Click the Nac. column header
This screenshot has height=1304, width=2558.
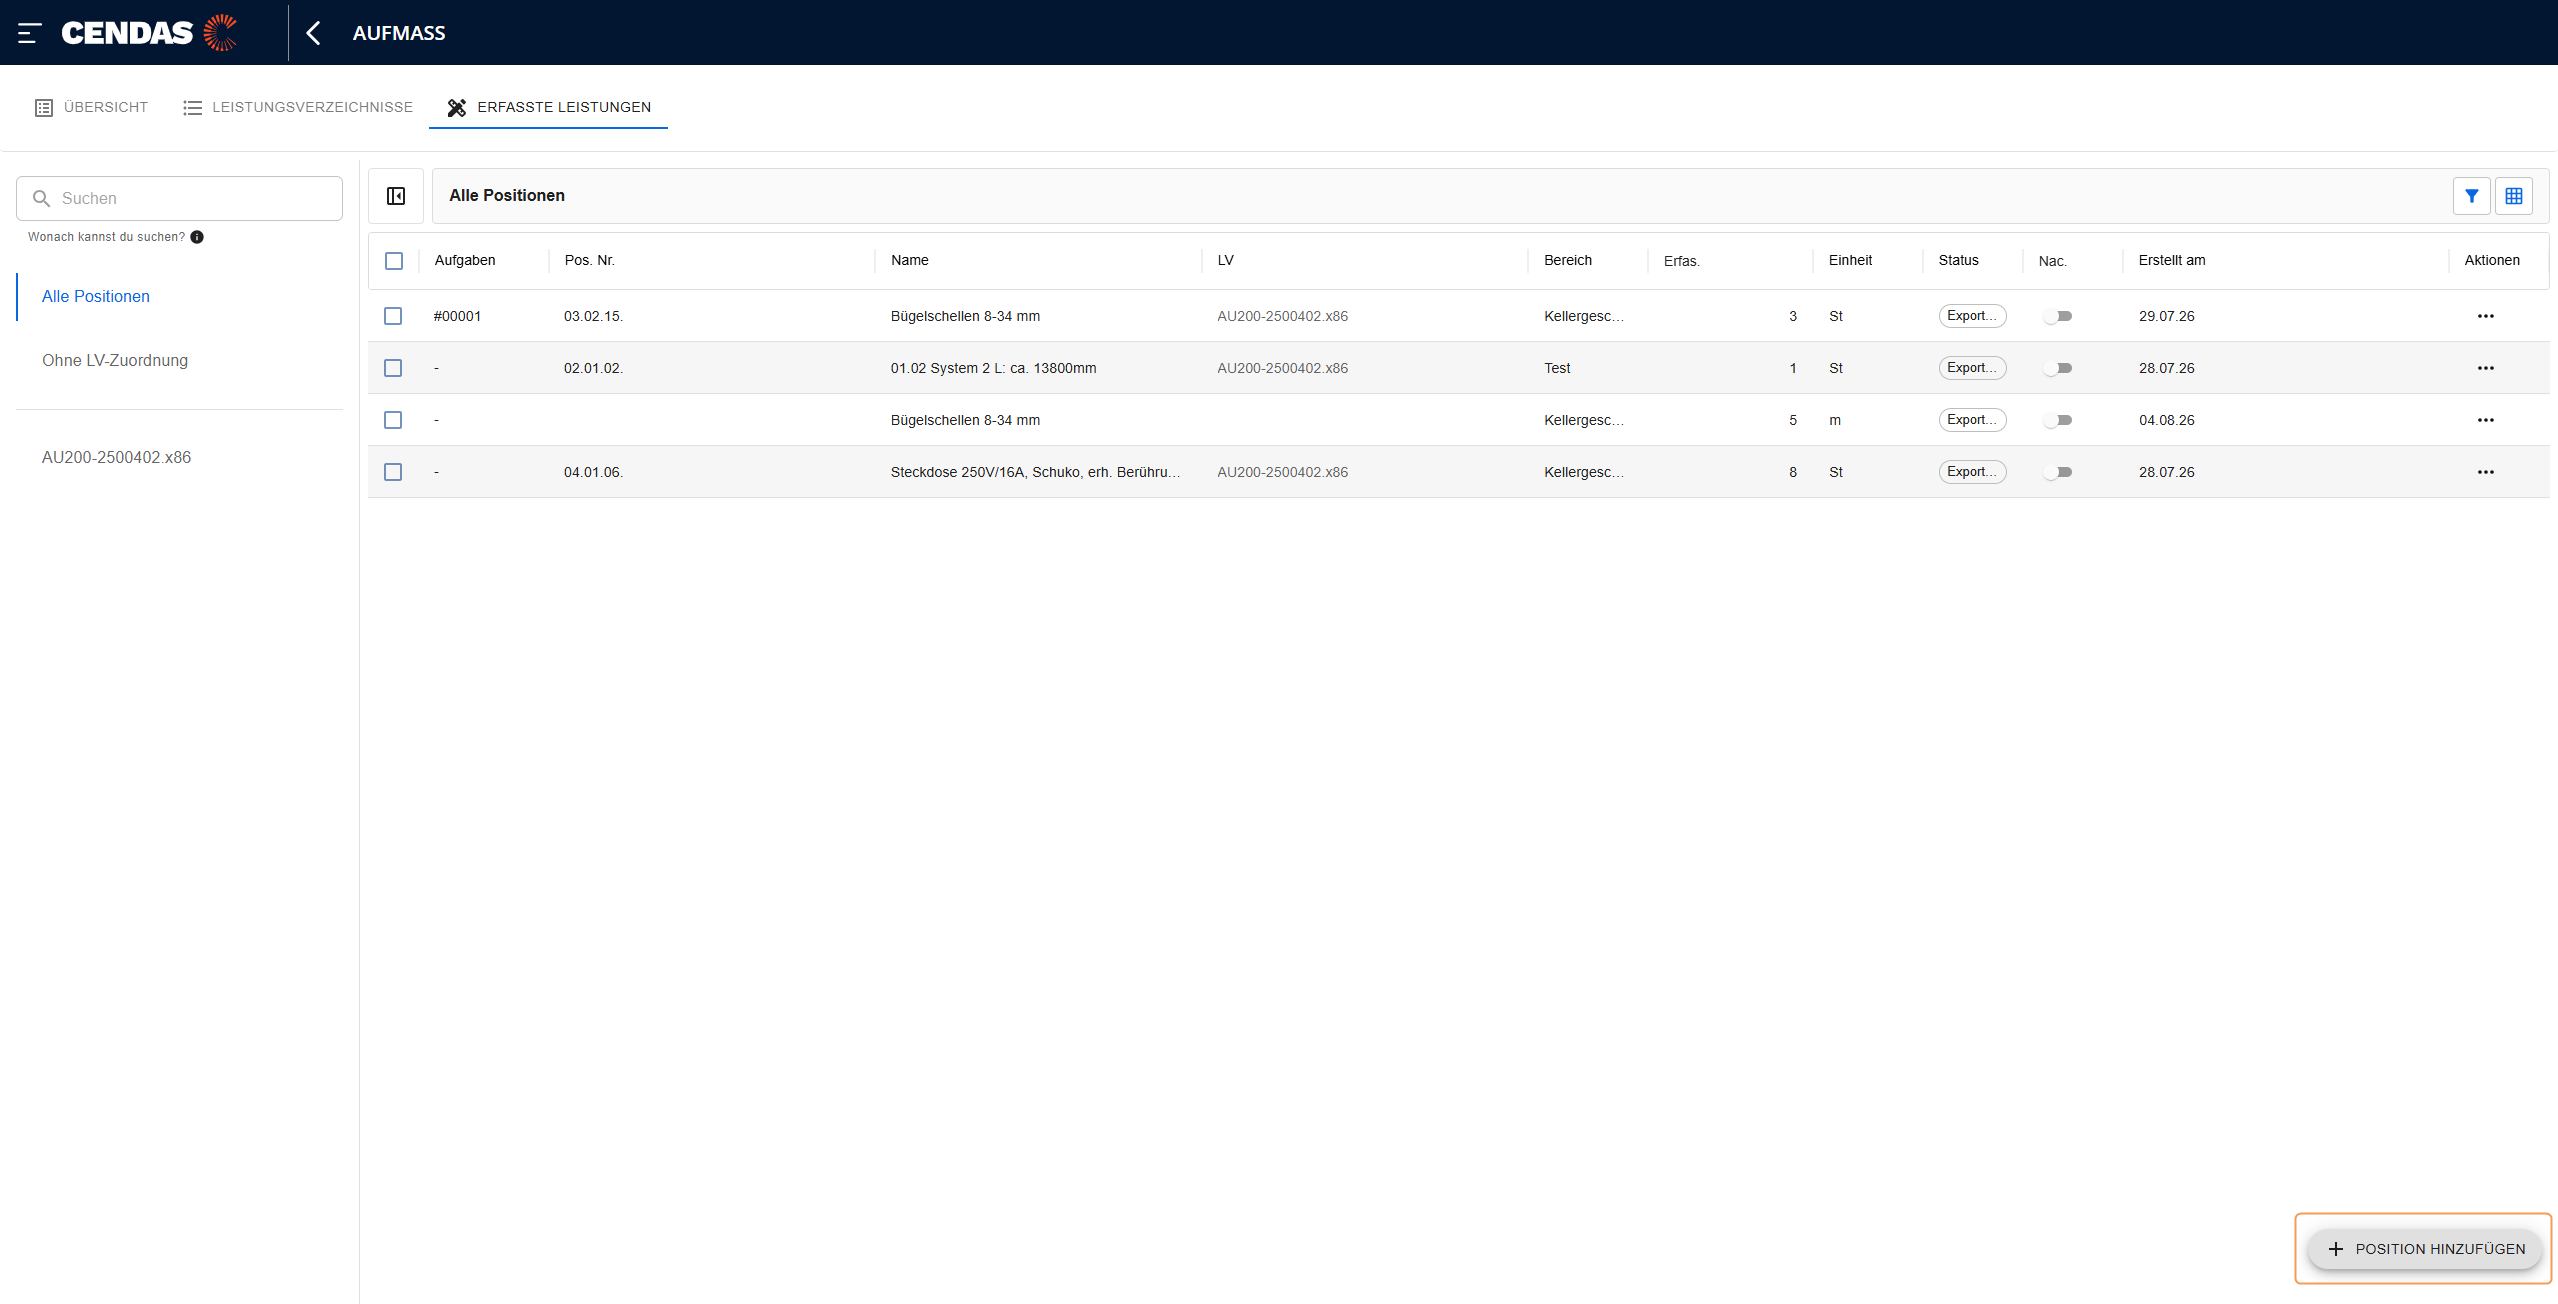tap(2053, 261)
